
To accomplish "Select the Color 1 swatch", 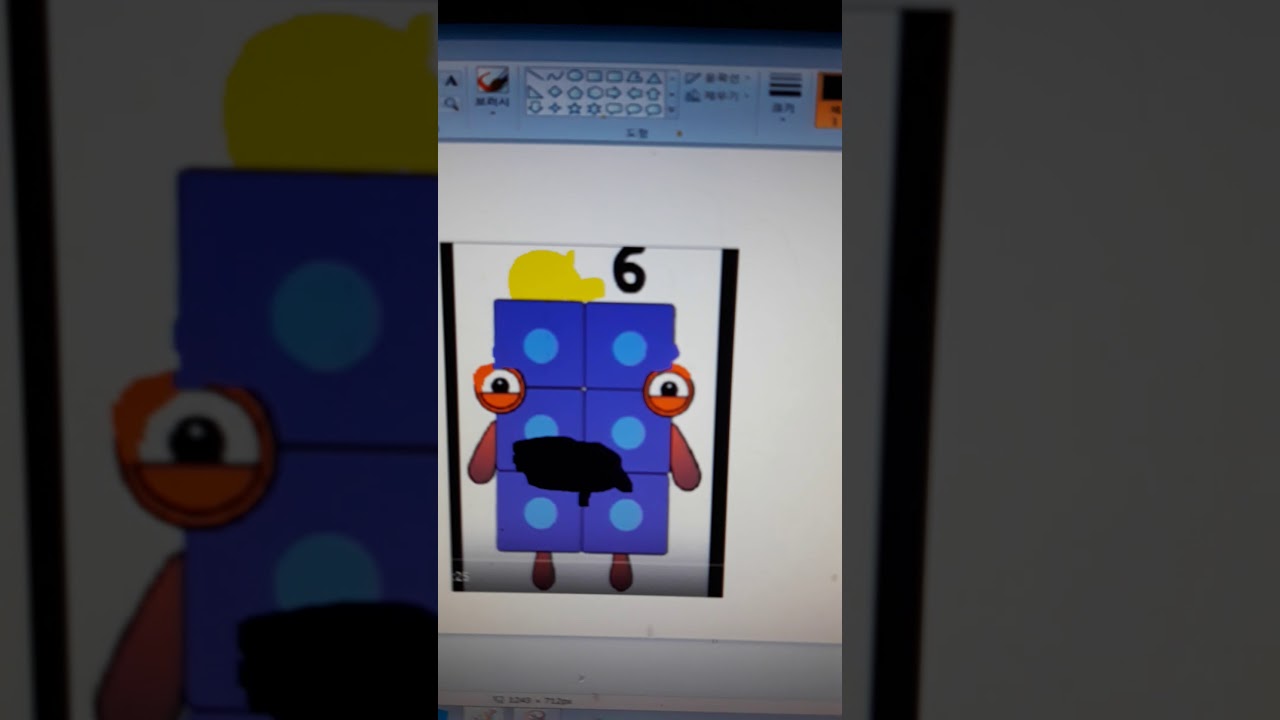I will [829, 99].
